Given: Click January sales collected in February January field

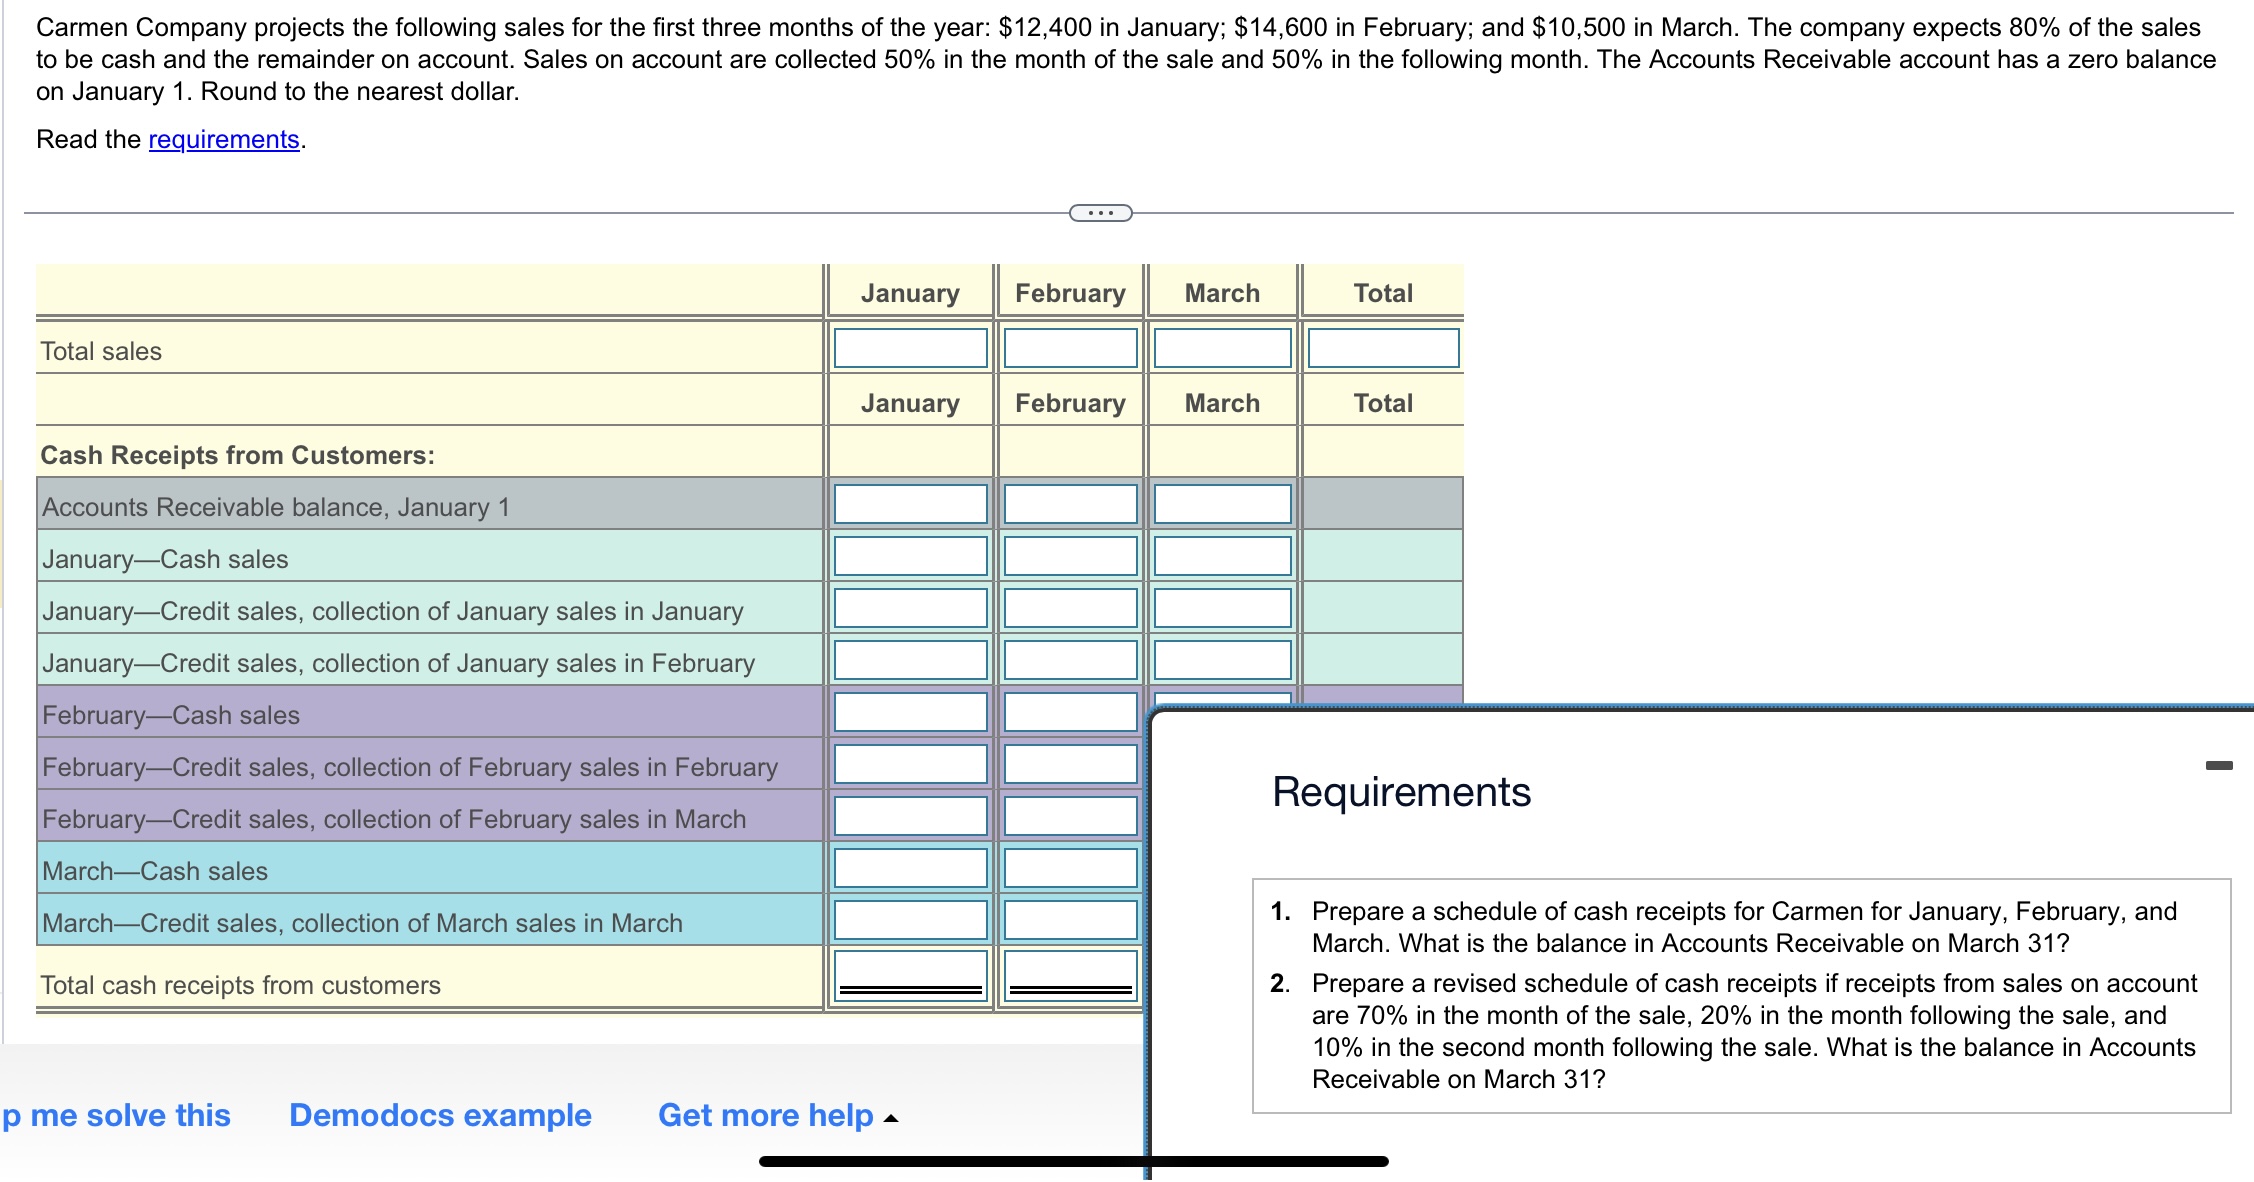Looking at the screenshot, I should coord(910,660).
